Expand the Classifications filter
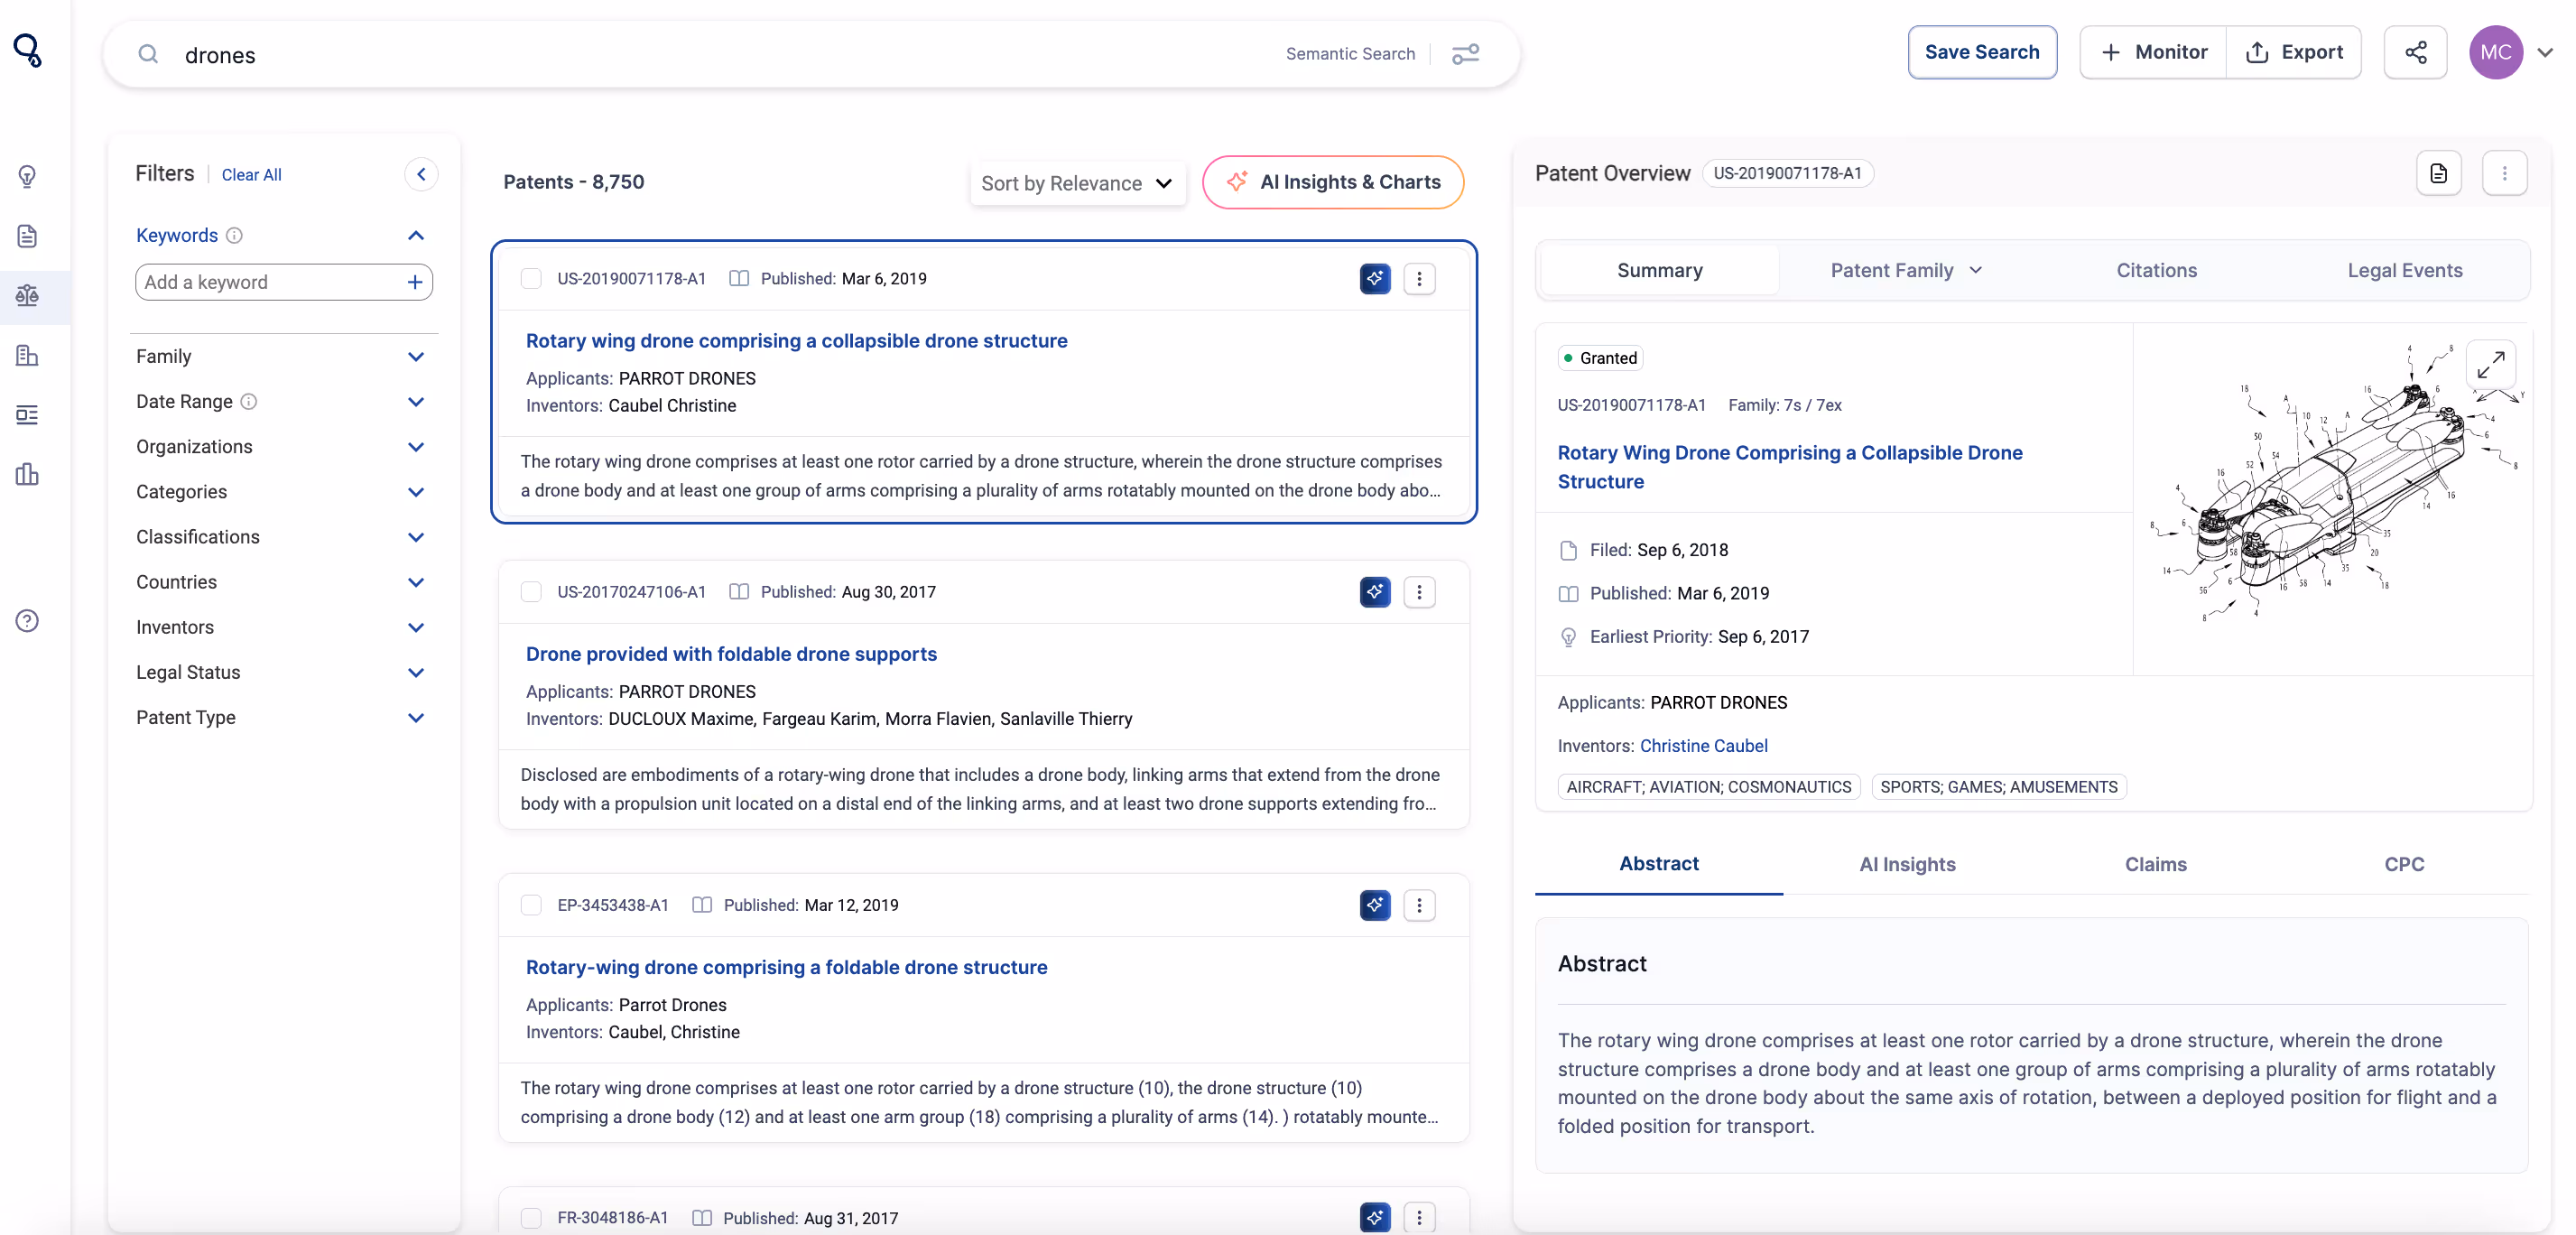This screenshot has height=1235, width=2576. 416,537
